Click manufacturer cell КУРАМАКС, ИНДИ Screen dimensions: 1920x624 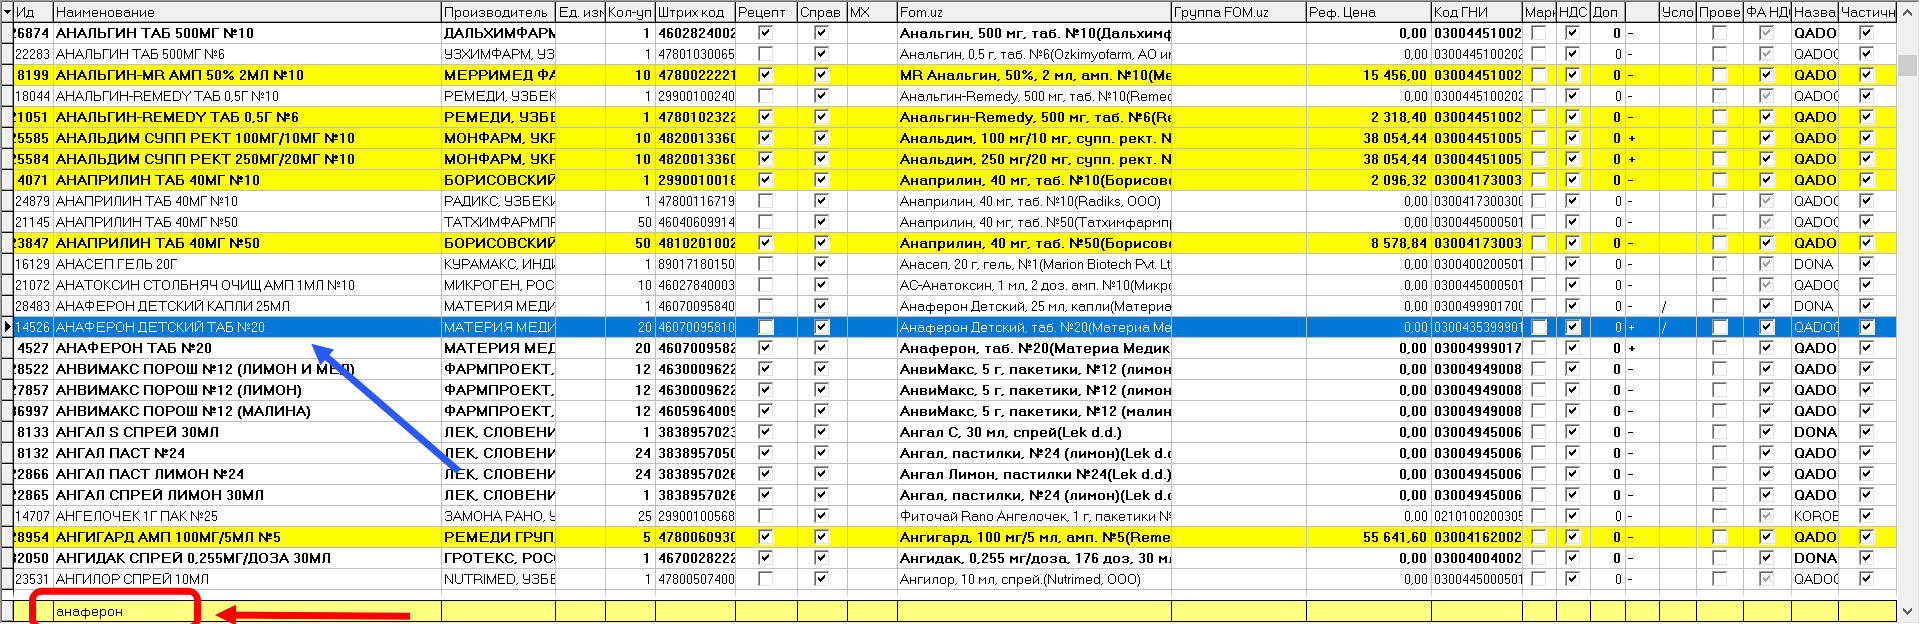coord(499,264)
